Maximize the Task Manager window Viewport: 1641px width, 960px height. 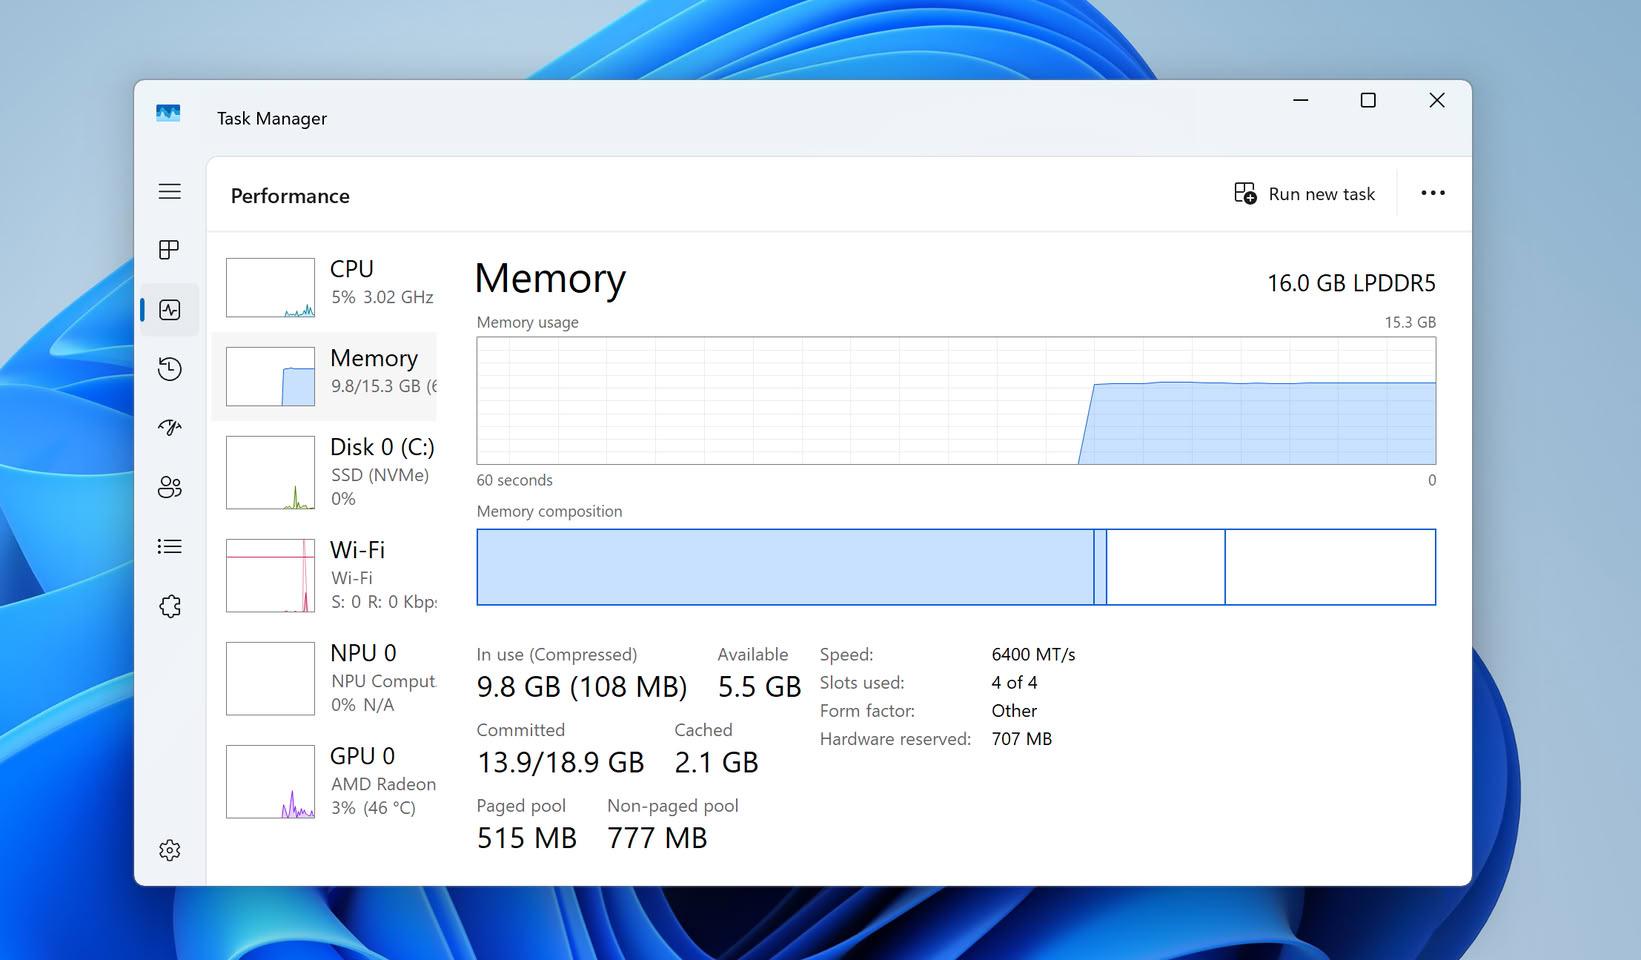[x=1368, y=100]
